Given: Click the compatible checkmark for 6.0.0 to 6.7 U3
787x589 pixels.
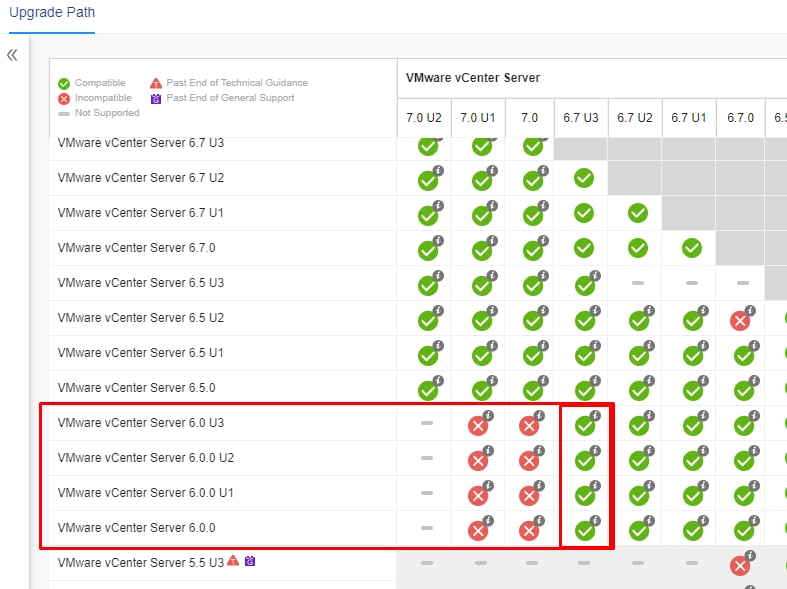Looking at the screenshot, I should click(585, 531).
